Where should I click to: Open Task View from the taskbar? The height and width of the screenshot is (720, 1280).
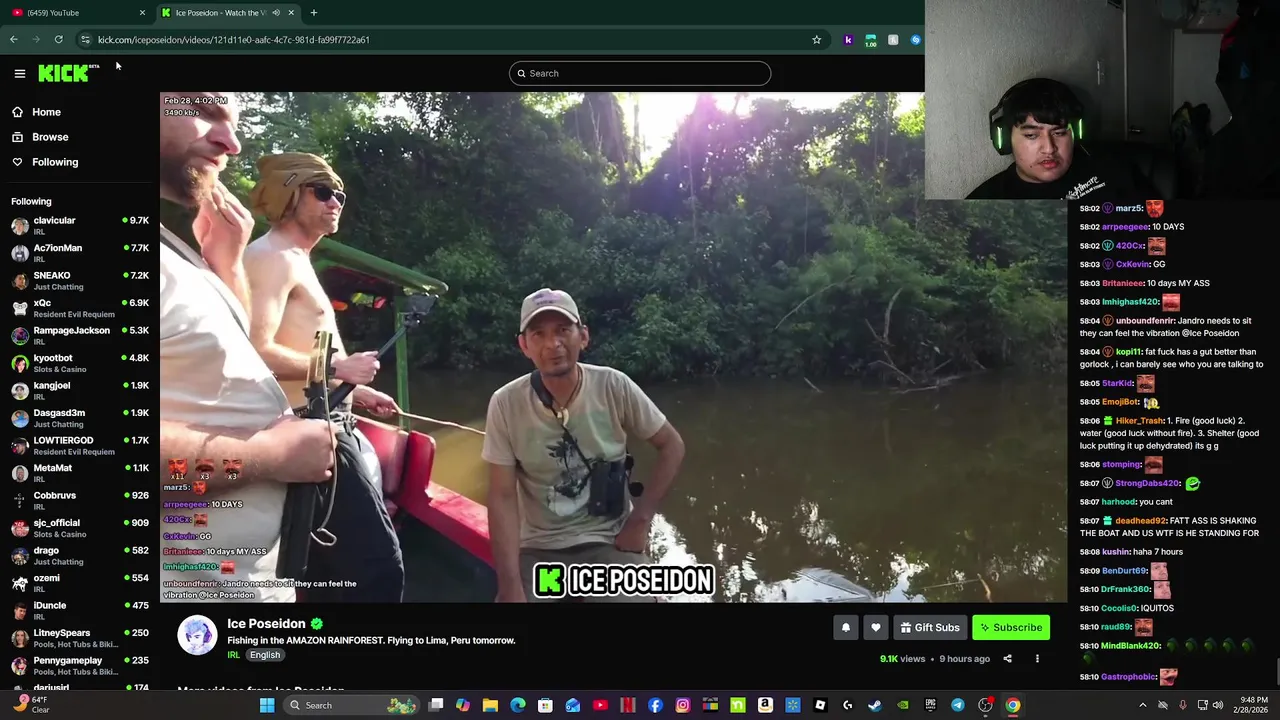tap(436, 705)
